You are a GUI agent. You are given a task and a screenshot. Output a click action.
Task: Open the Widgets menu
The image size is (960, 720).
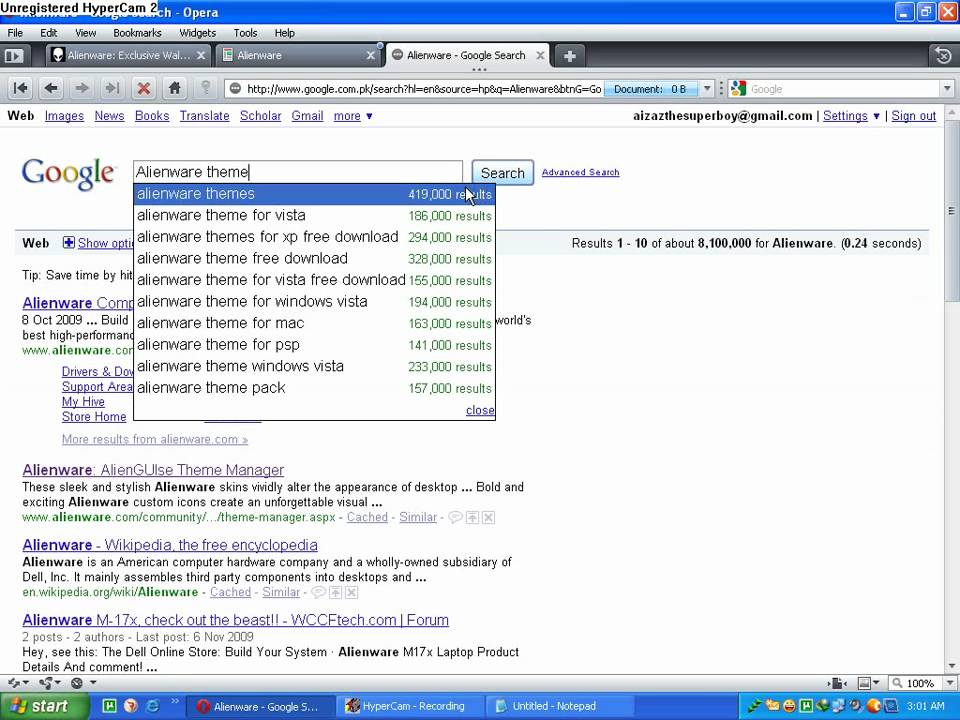[197, 33]
